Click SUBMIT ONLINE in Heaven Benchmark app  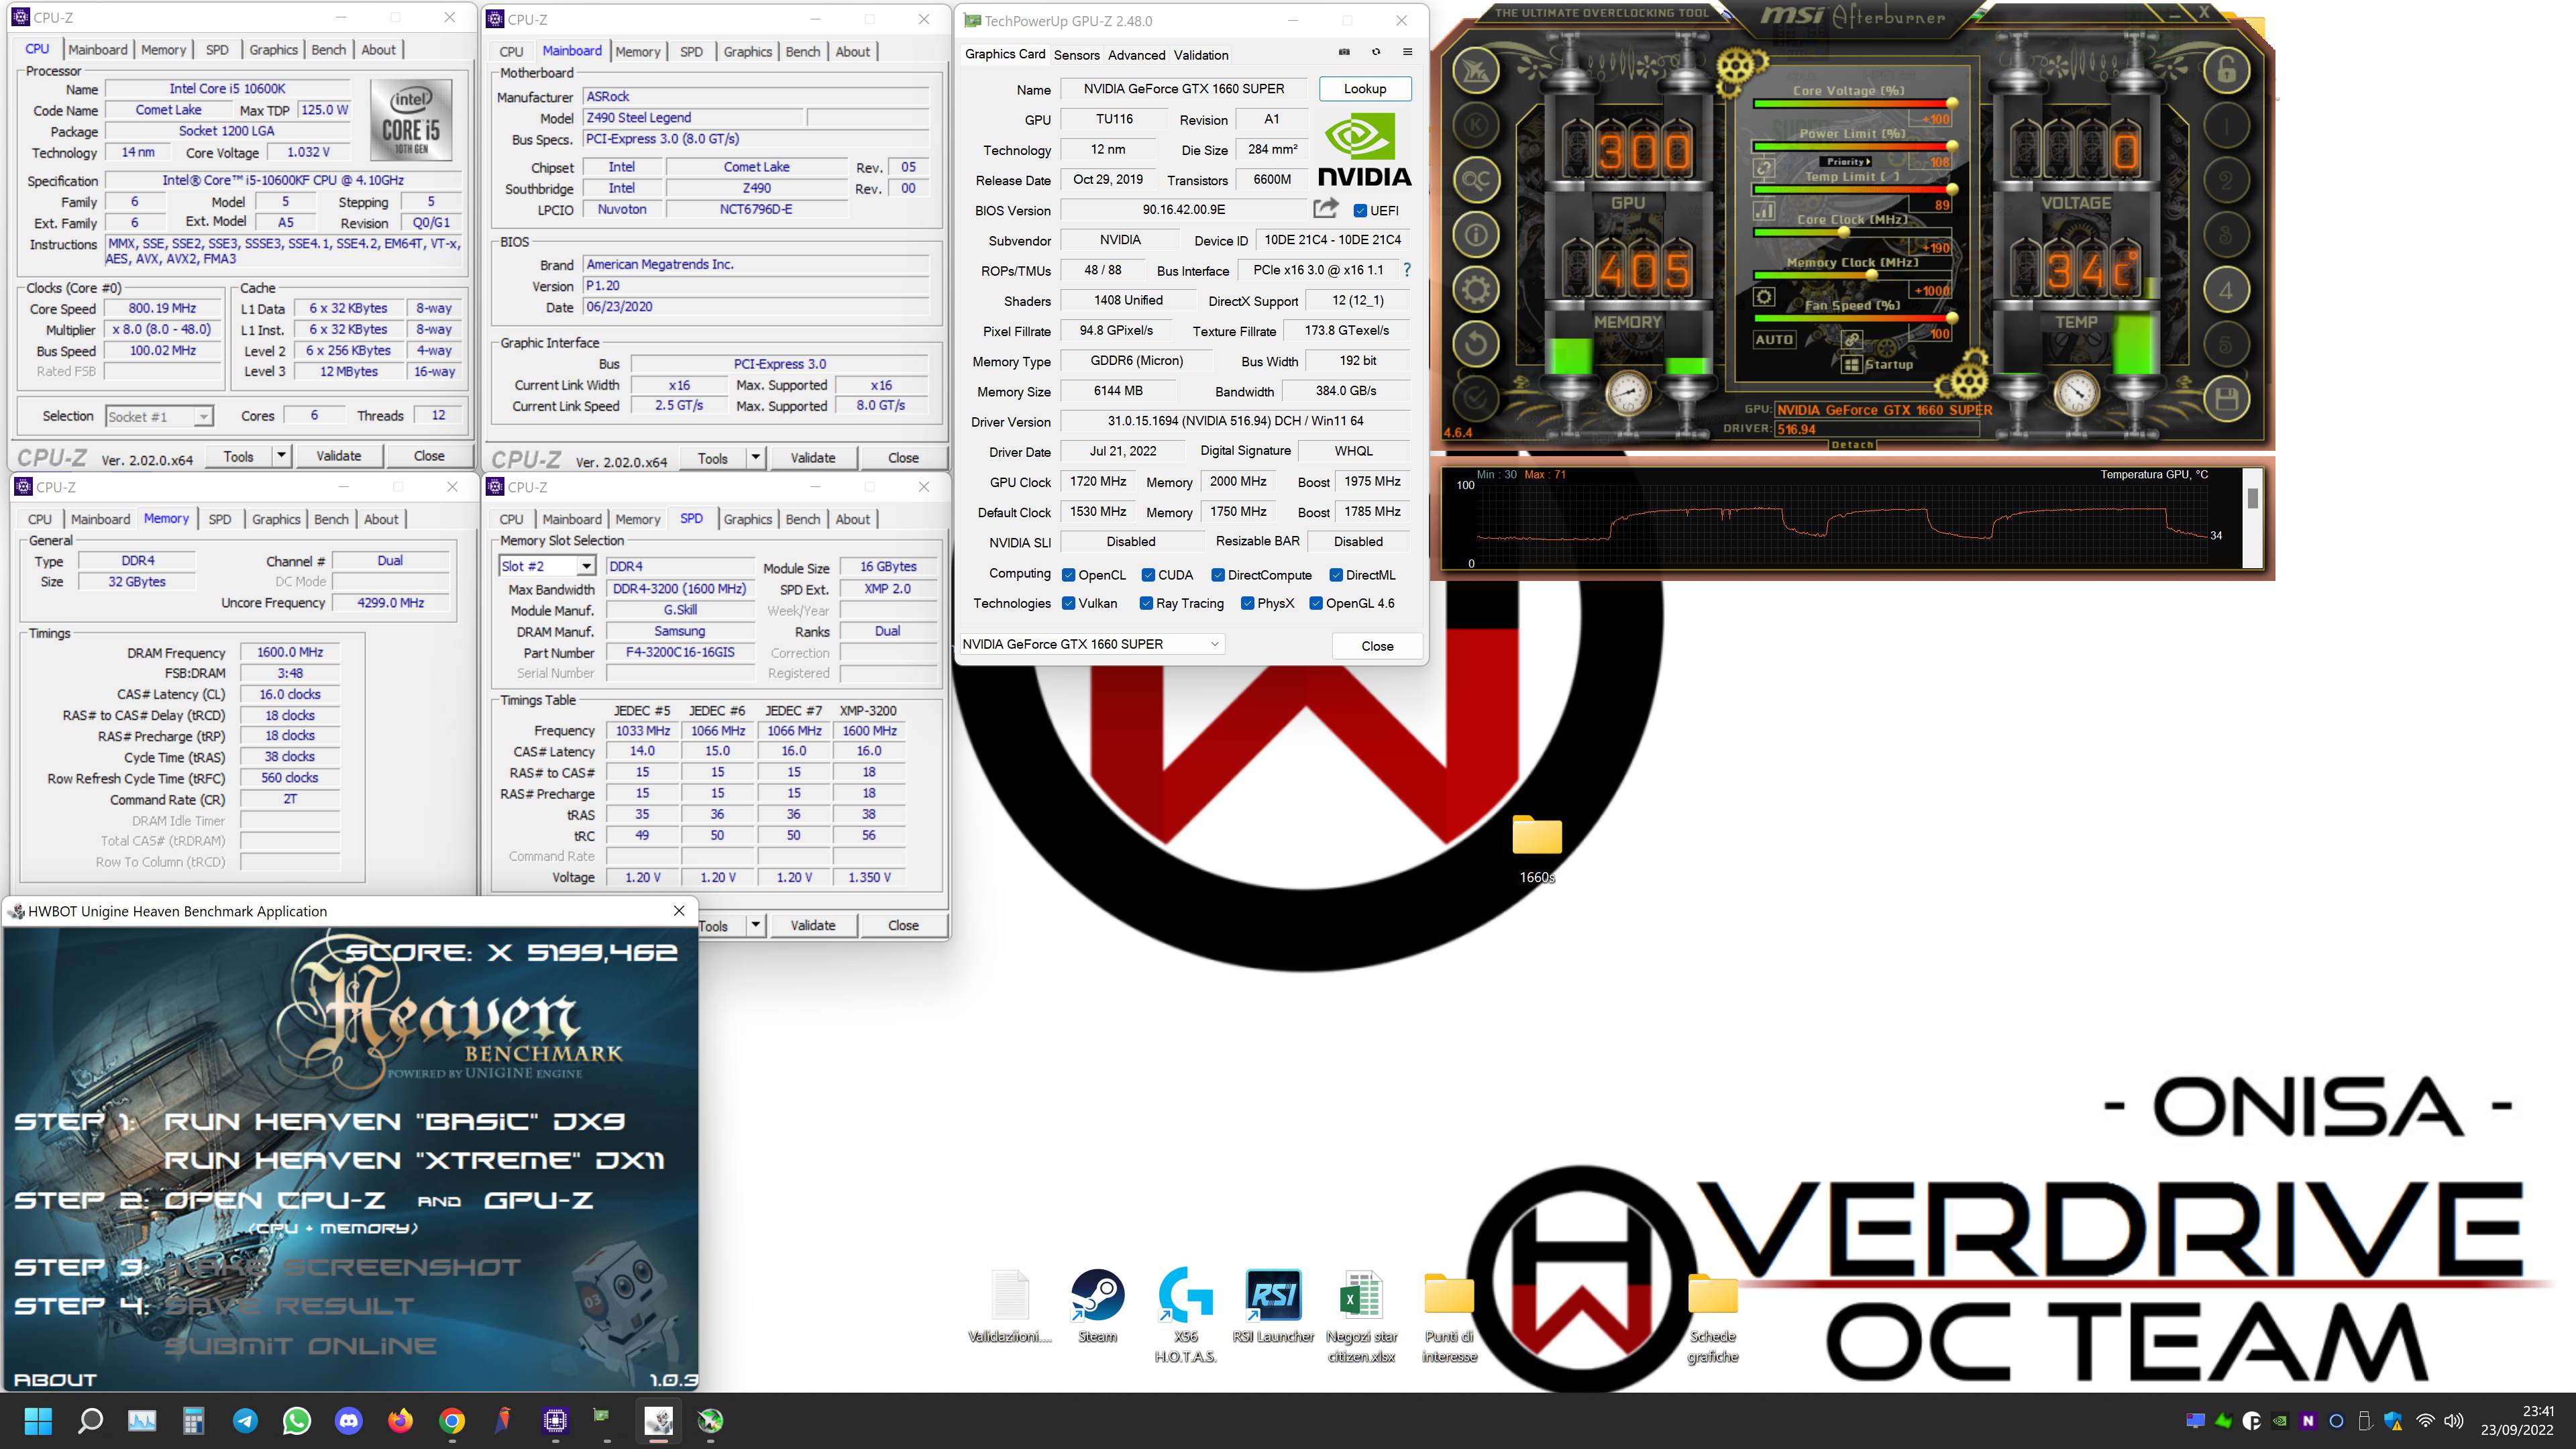300,1346
